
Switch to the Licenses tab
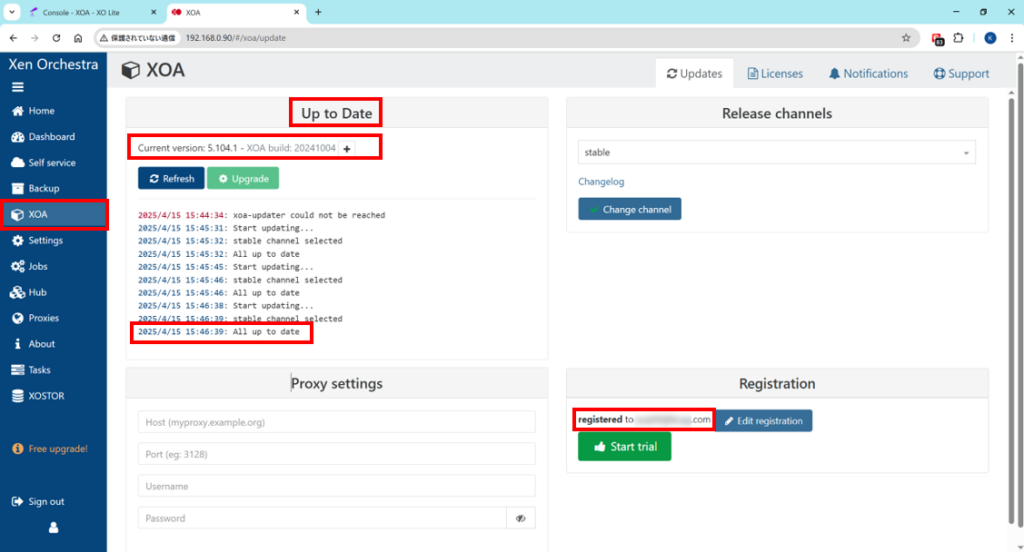(774, 74)
